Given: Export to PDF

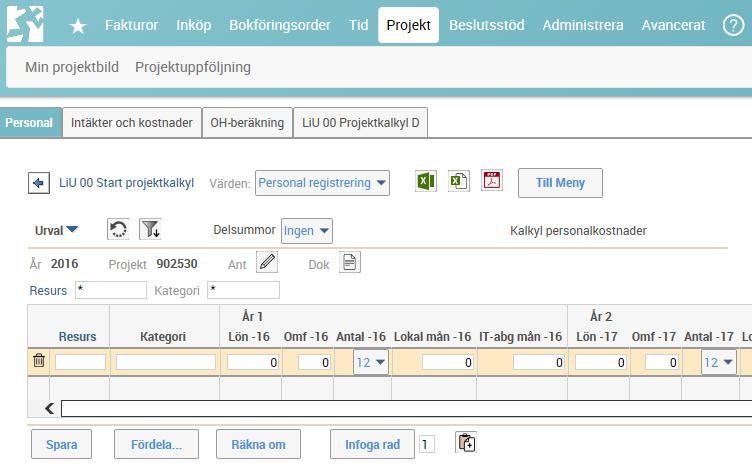Looking at the screenshot, I should [492, 181].
